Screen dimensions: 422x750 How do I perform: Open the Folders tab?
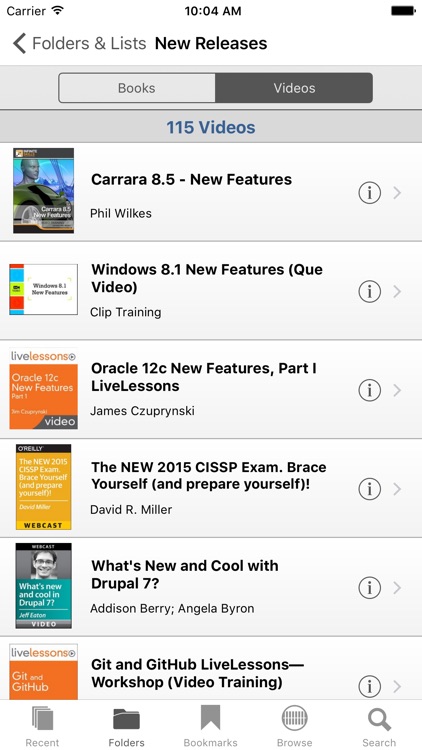[x=126, y=726]
